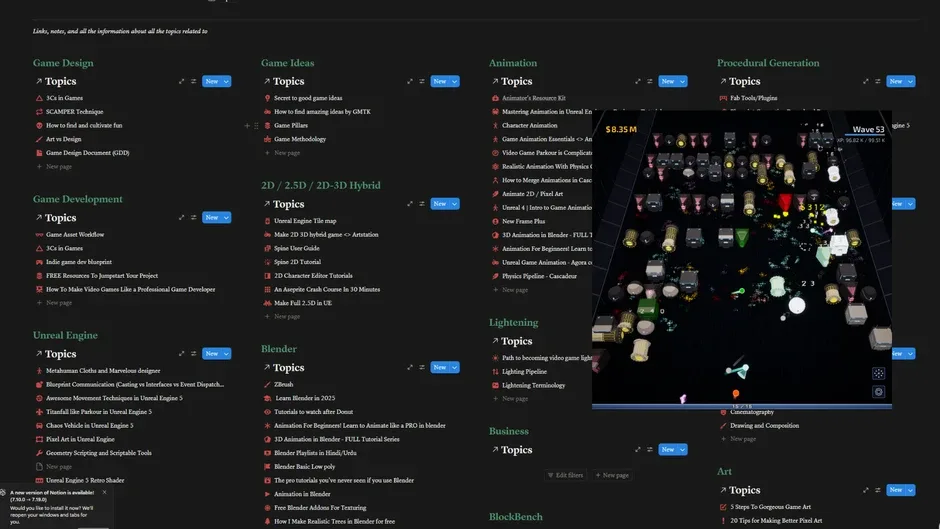Select the Topics view tab in Animation
Viewport: 940px width, 529px height.
click(x=511, y=81)
